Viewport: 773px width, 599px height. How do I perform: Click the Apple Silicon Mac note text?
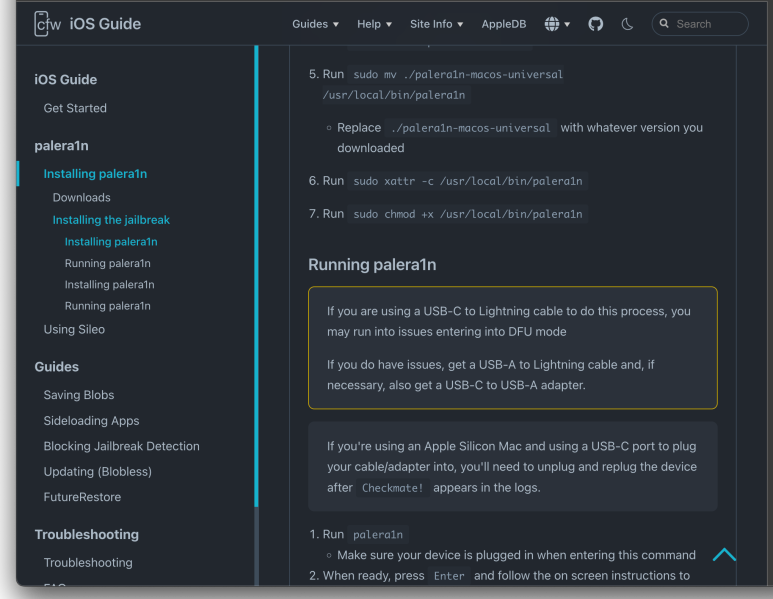[x=512, y=467]
